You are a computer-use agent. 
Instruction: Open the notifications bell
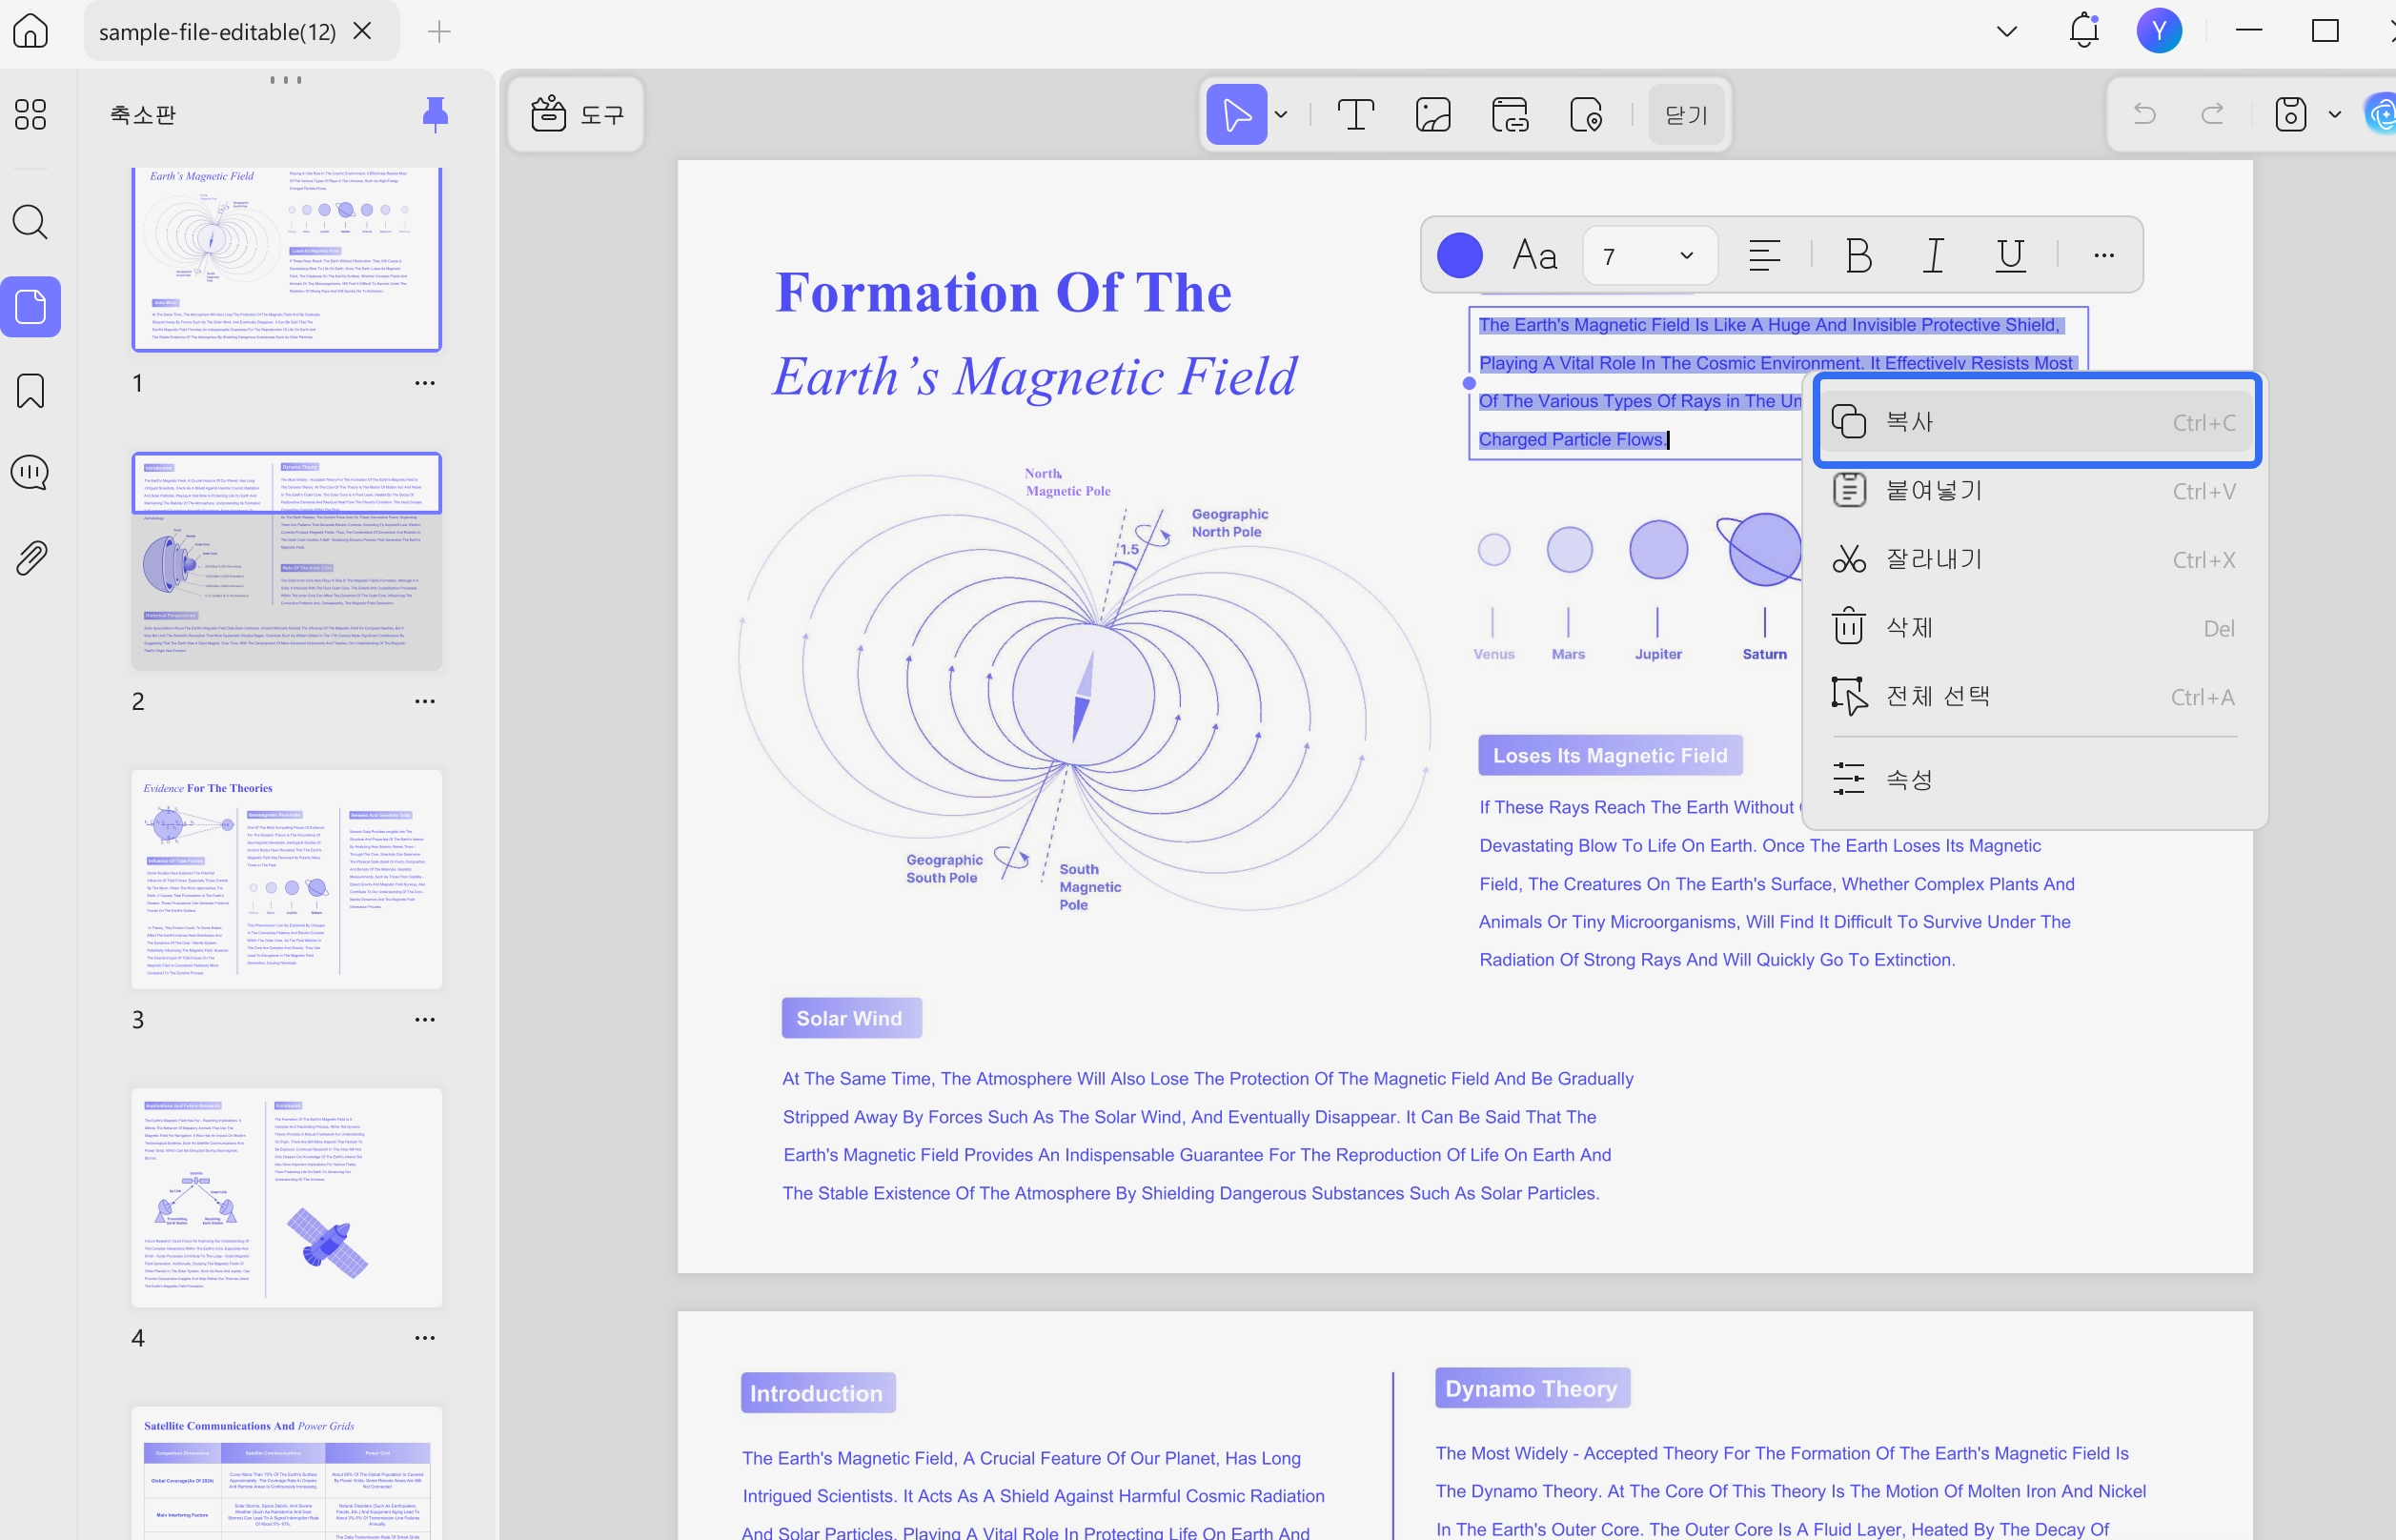tap(2084, 30)
